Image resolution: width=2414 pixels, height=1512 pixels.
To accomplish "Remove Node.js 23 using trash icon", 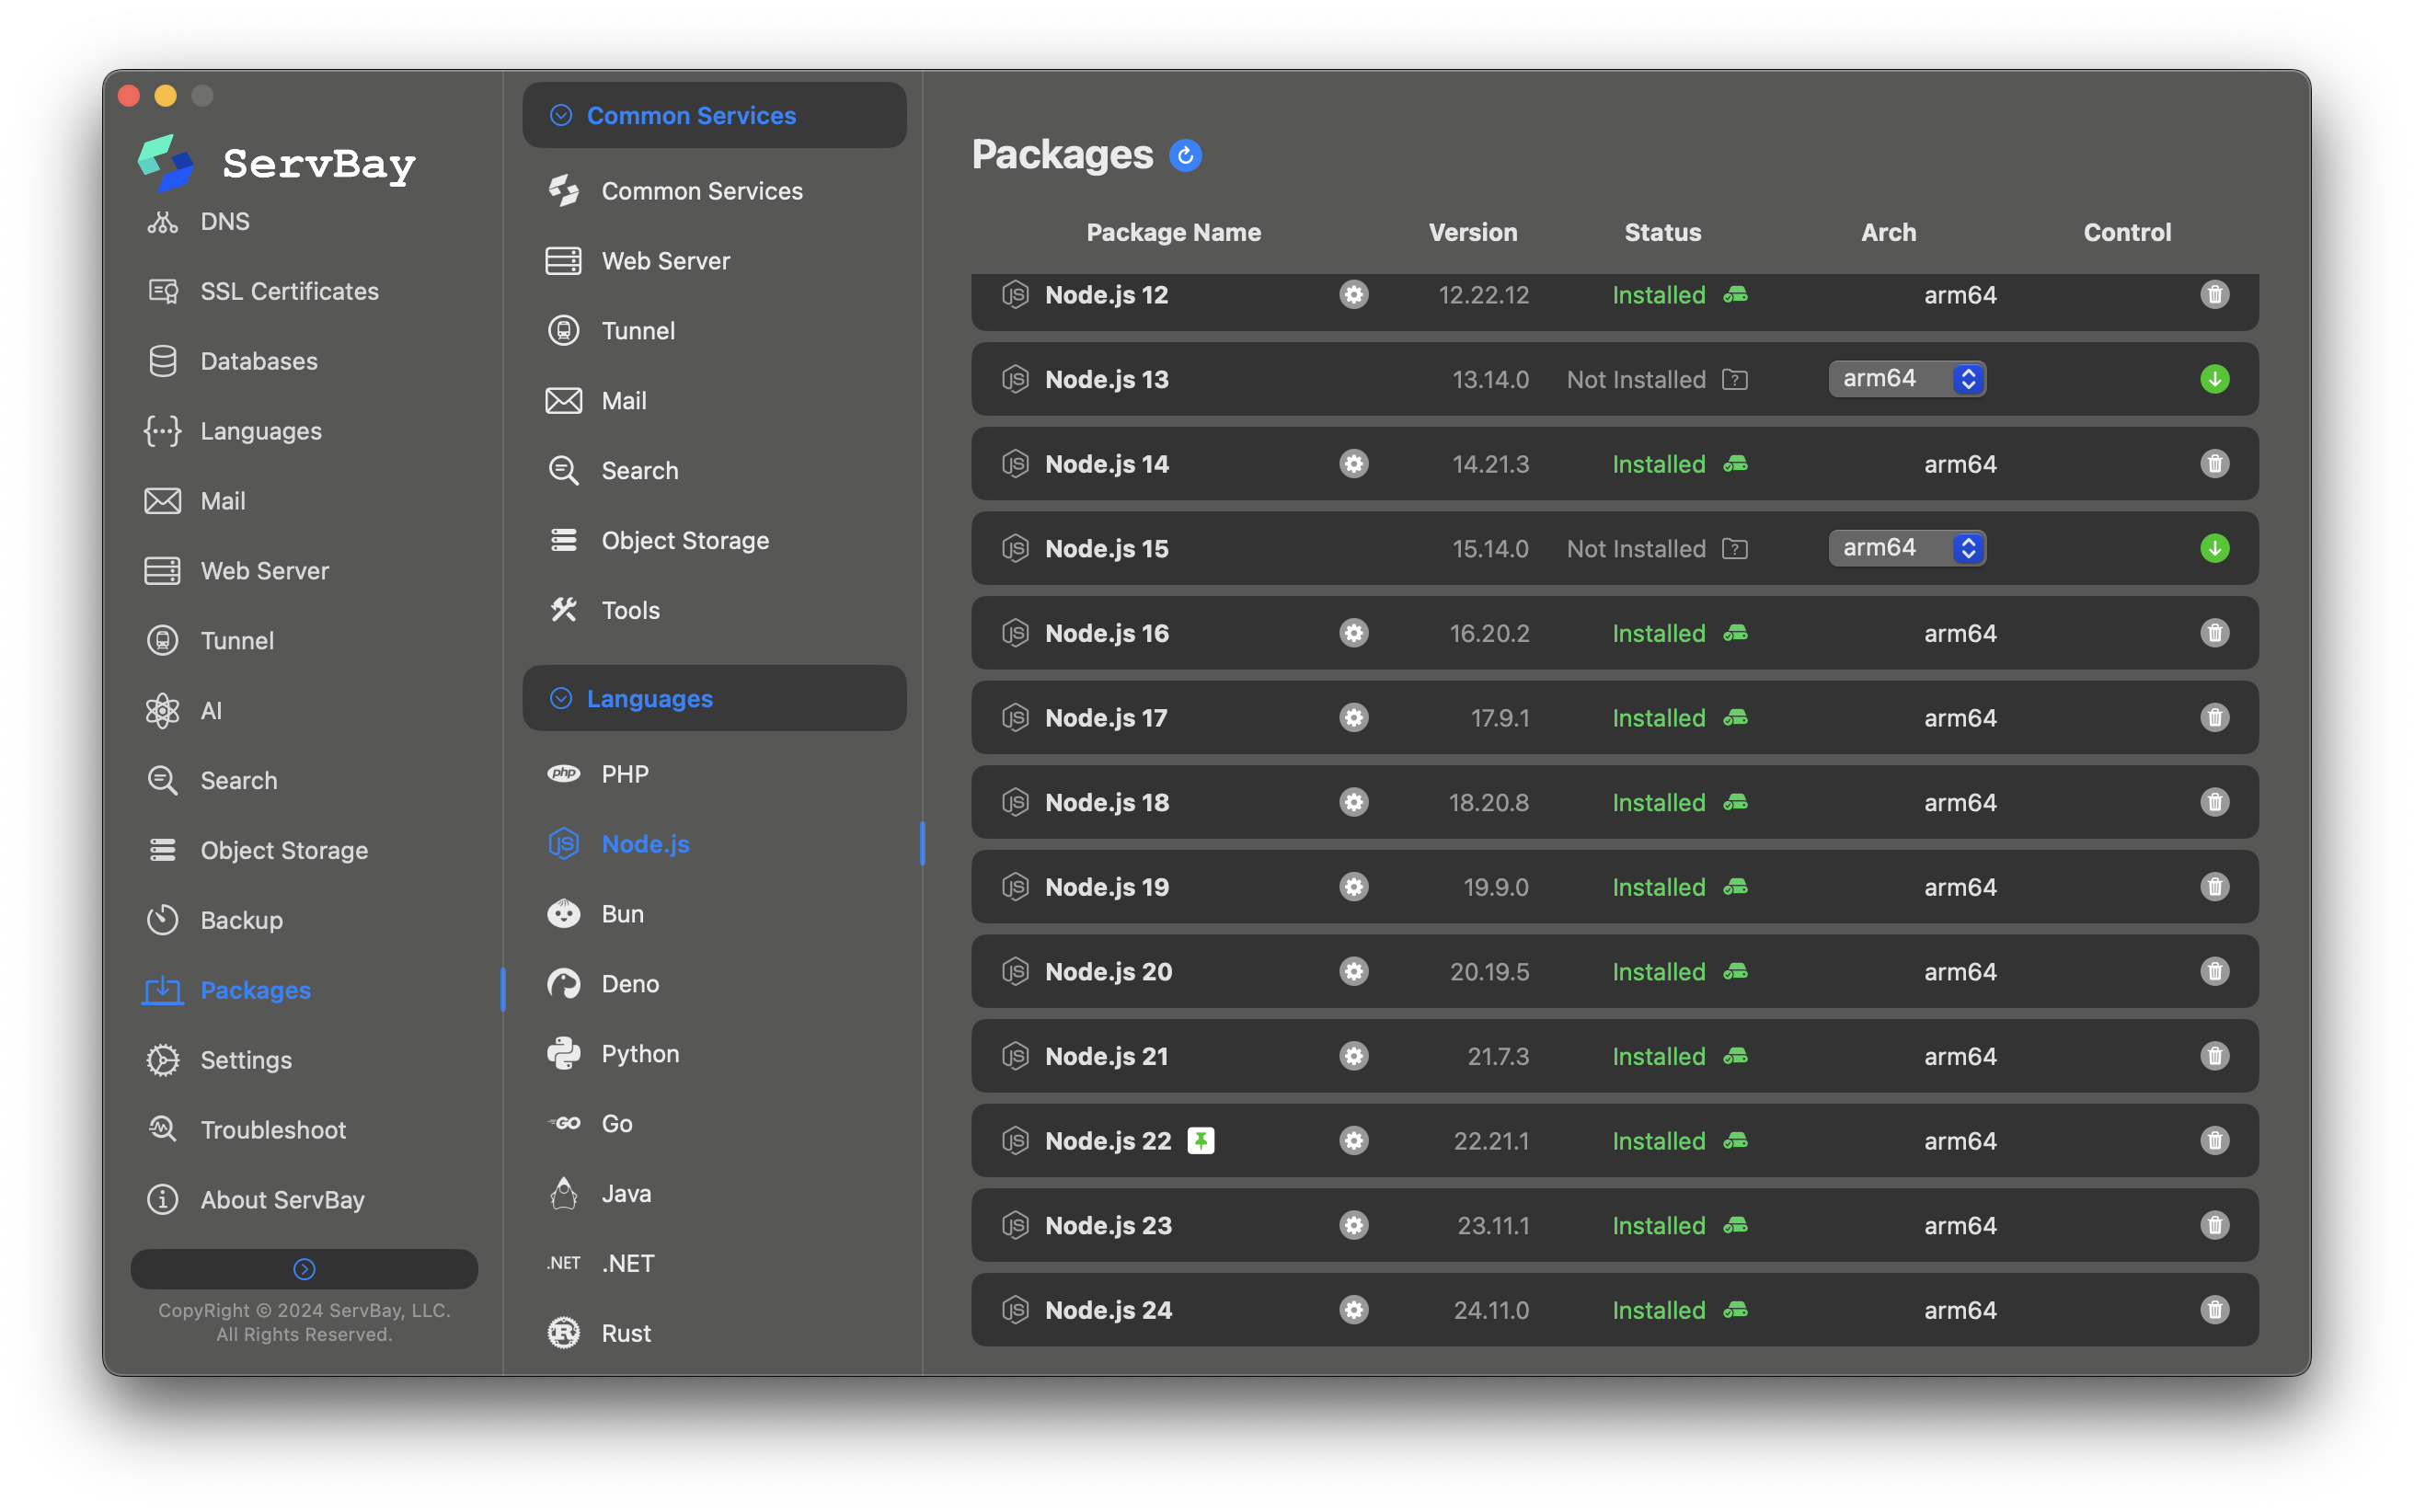I will click(2214, 1225).
